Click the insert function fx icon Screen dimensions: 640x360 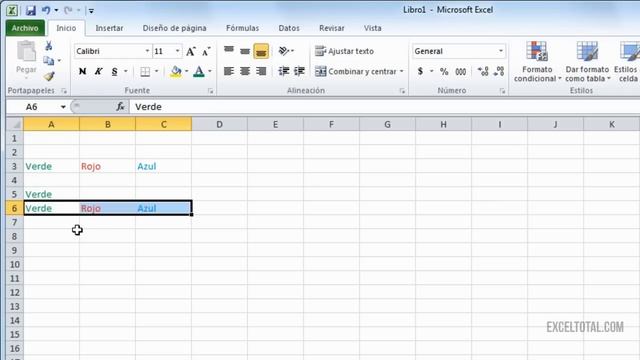point(120,107)
